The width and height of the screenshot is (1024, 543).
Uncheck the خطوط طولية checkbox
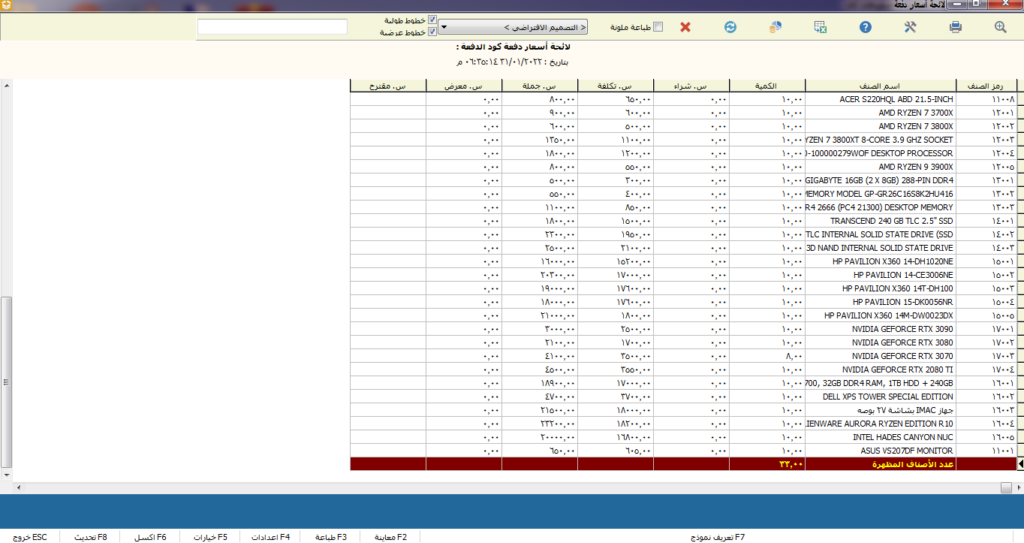coord(432,20)
